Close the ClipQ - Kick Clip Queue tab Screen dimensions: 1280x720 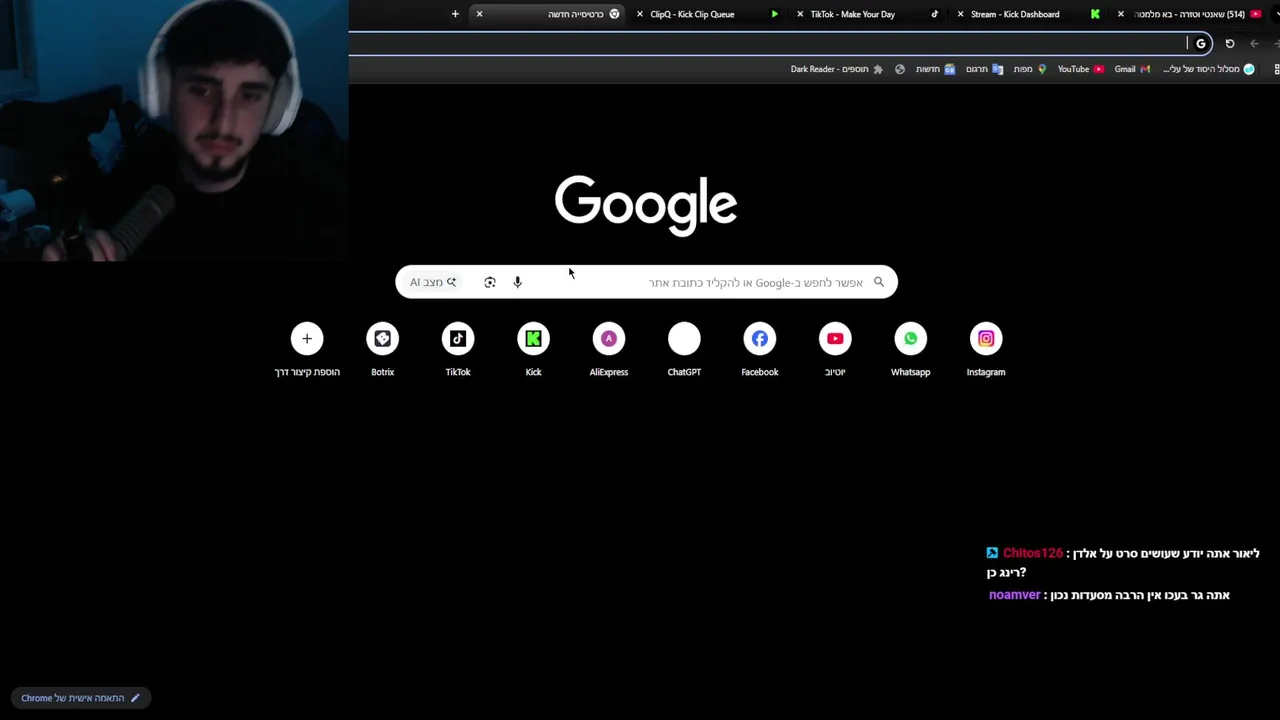coord(640,14)
